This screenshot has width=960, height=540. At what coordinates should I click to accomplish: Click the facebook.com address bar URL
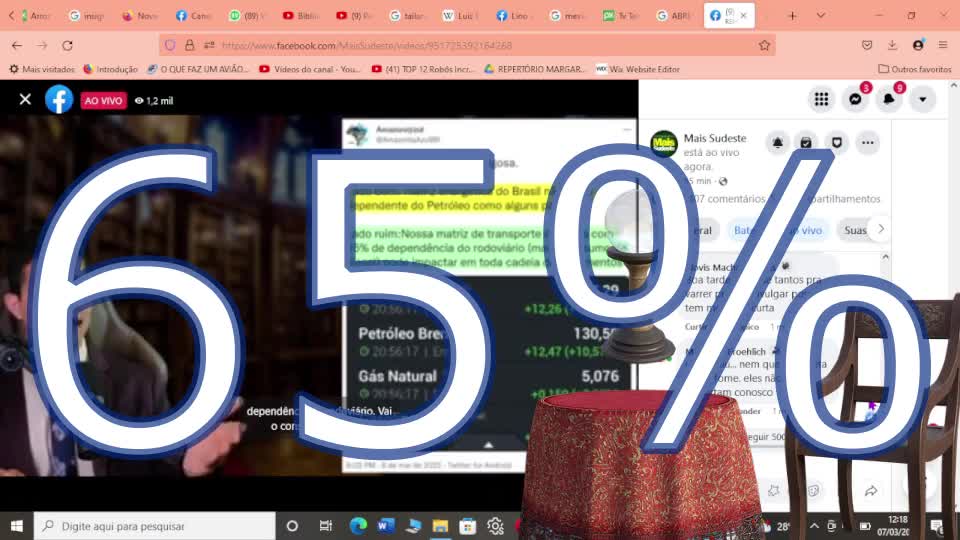coord(367,45)
